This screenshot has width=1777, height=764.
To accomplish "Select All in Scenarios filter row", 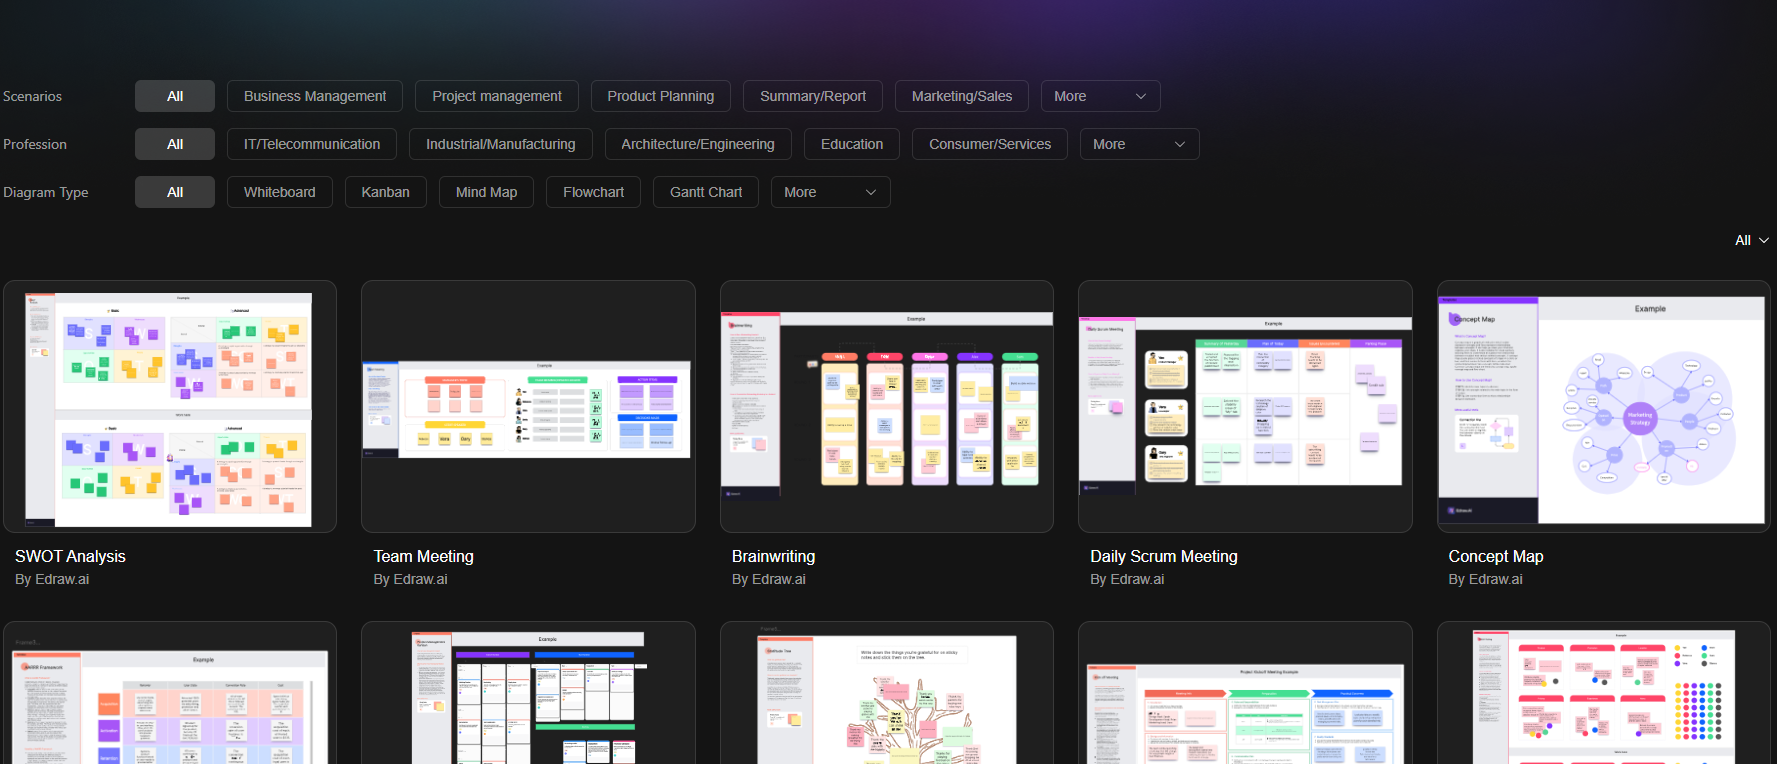I will (x=175, y=96).
